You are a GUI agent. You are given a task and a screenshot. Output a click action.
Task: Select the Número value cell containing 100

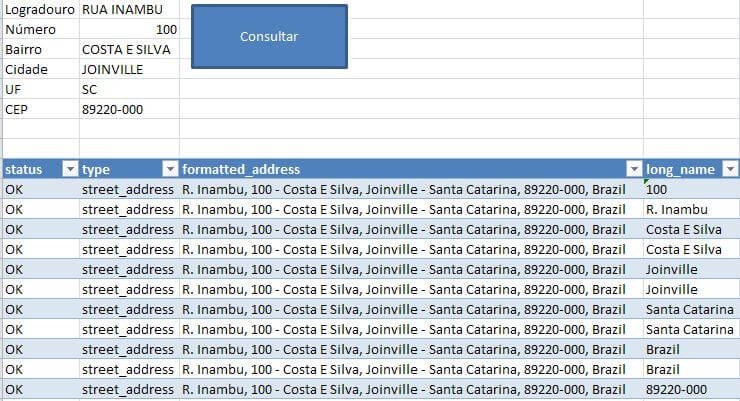[129, 29]
